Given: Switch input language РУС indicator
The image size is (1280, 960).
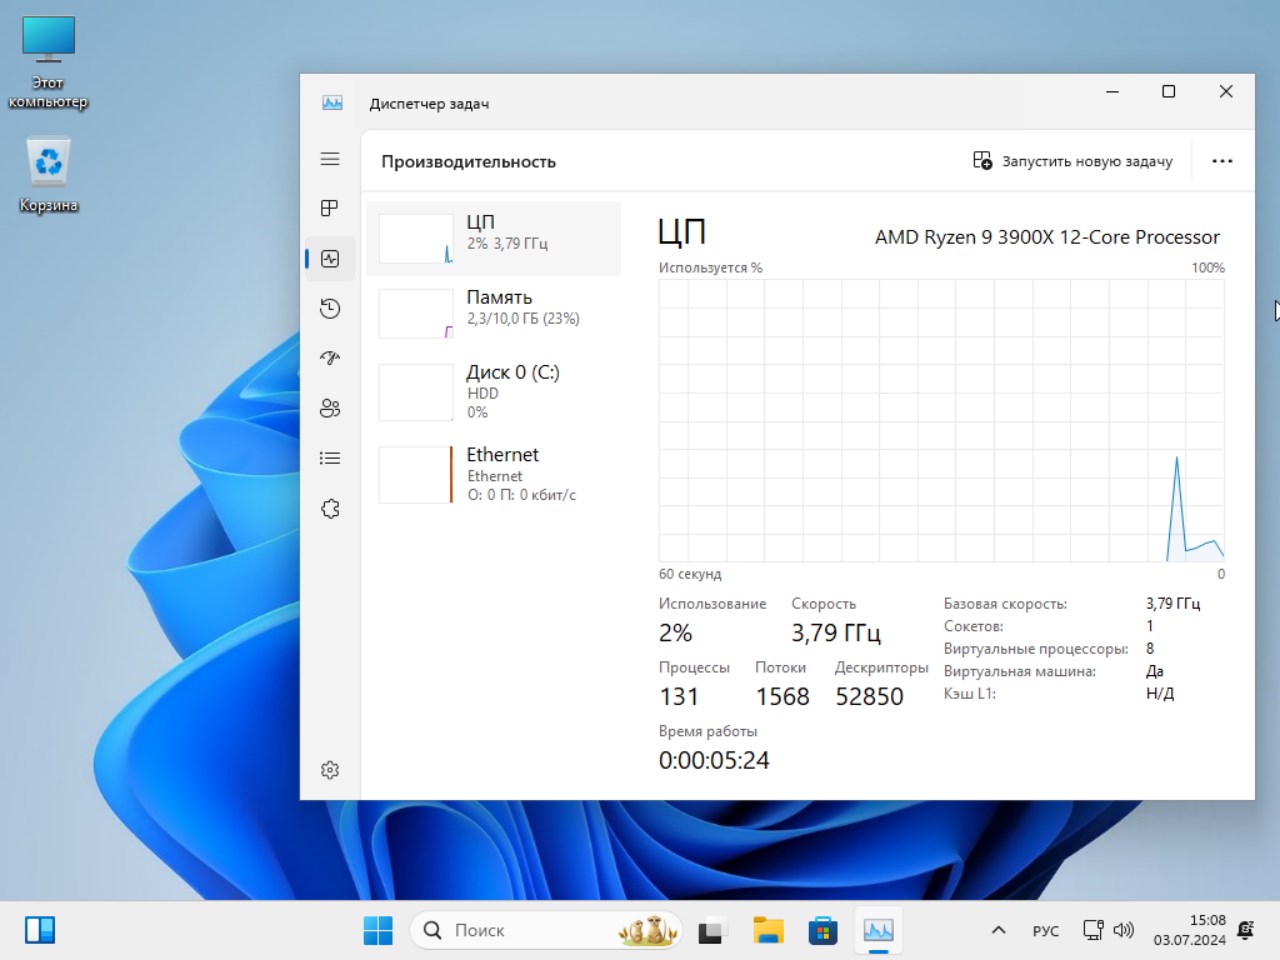Looking at the screenshot, I should [1045, 931].
